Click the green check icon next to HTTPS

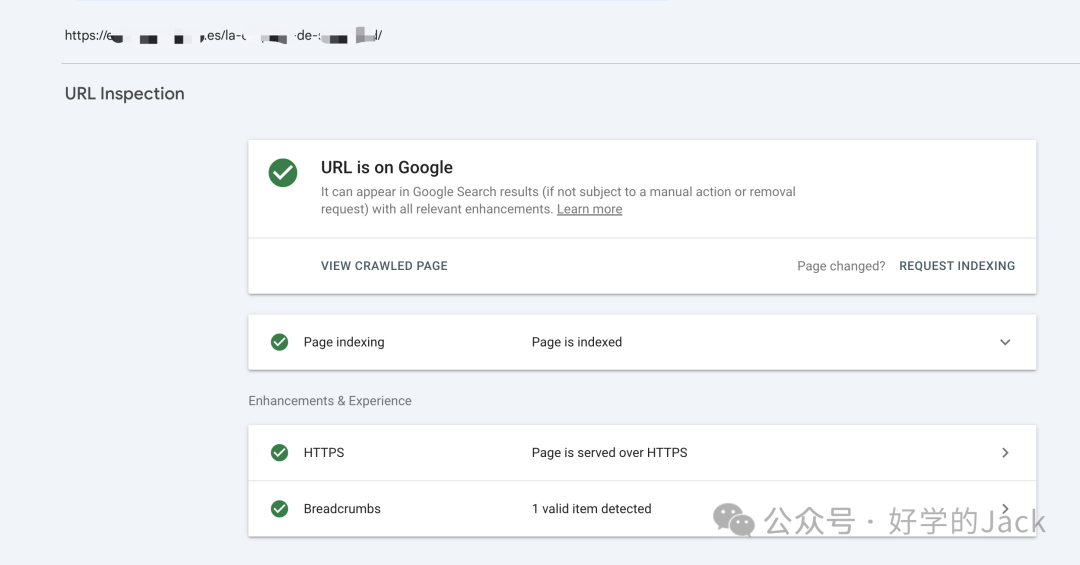click(x=279, y=453)
